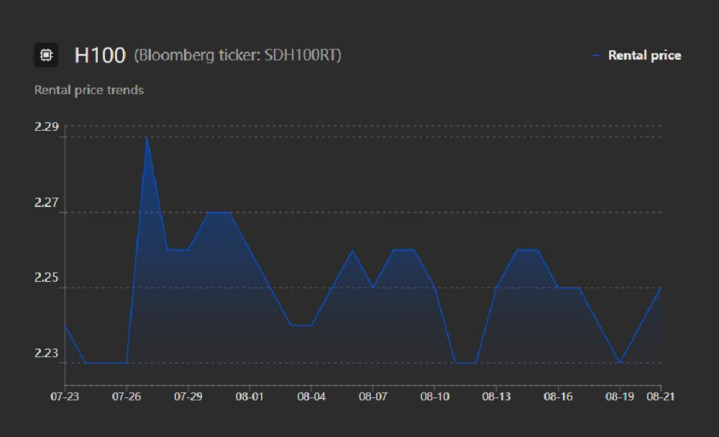Select the 08-01 x-axis date label
The width and height of the screenshot is (719, 437).
[249, 397]
